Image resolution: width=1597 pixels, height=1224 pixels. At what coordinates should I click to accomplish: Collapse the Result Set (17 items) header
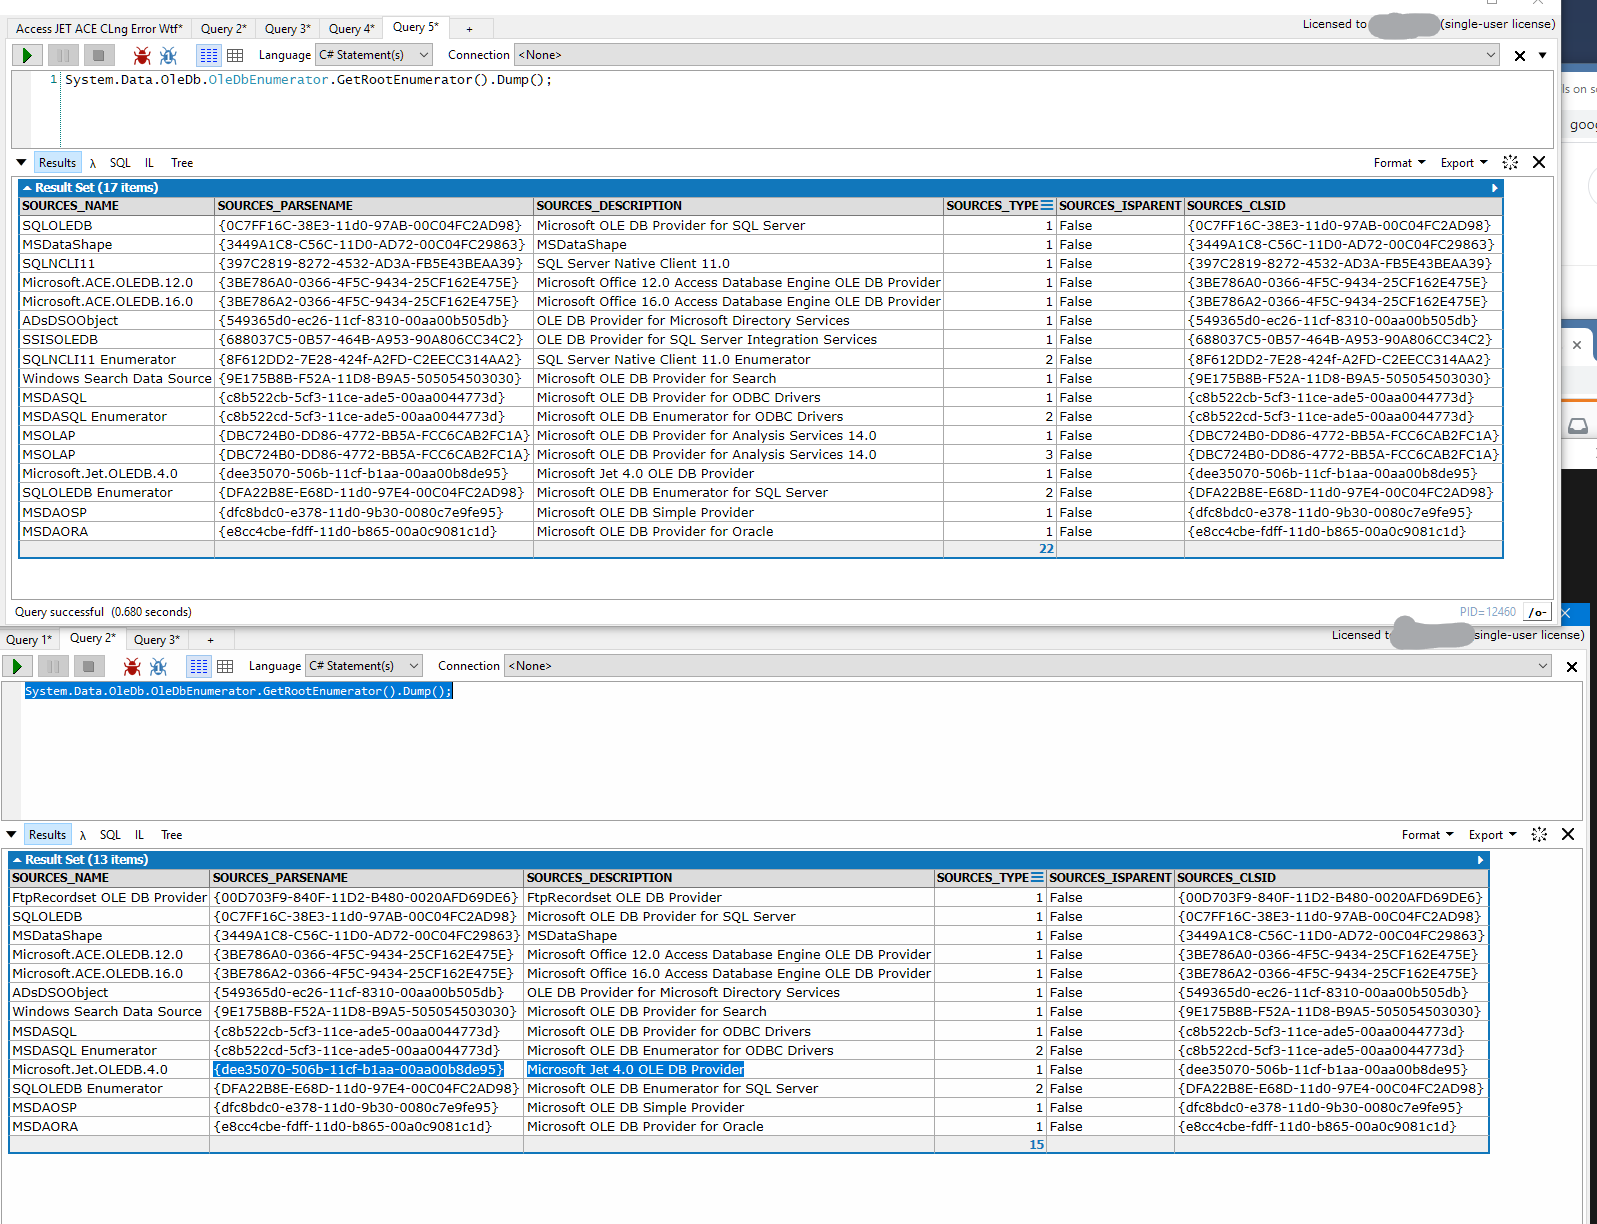click(28, 188)
